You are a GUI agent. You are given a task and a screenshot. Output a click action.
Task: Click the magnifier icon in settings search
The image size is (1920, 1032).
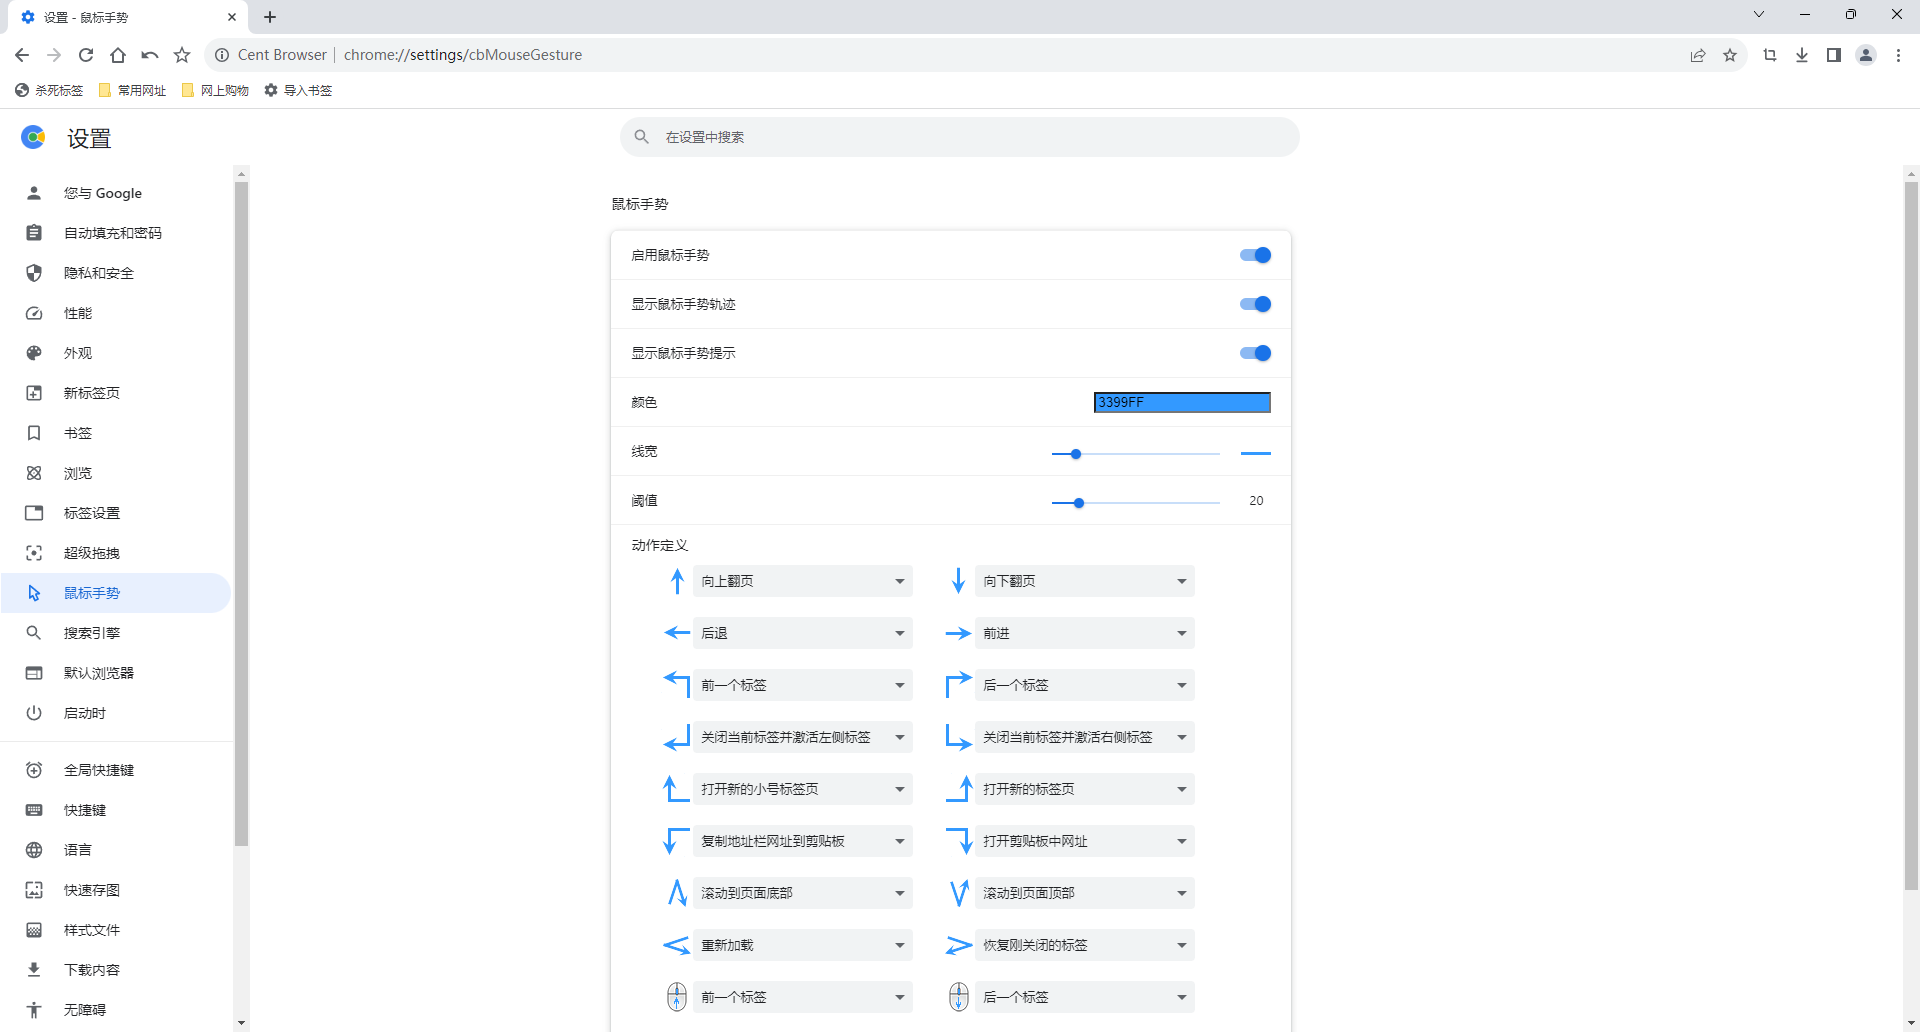pos(642,137)
